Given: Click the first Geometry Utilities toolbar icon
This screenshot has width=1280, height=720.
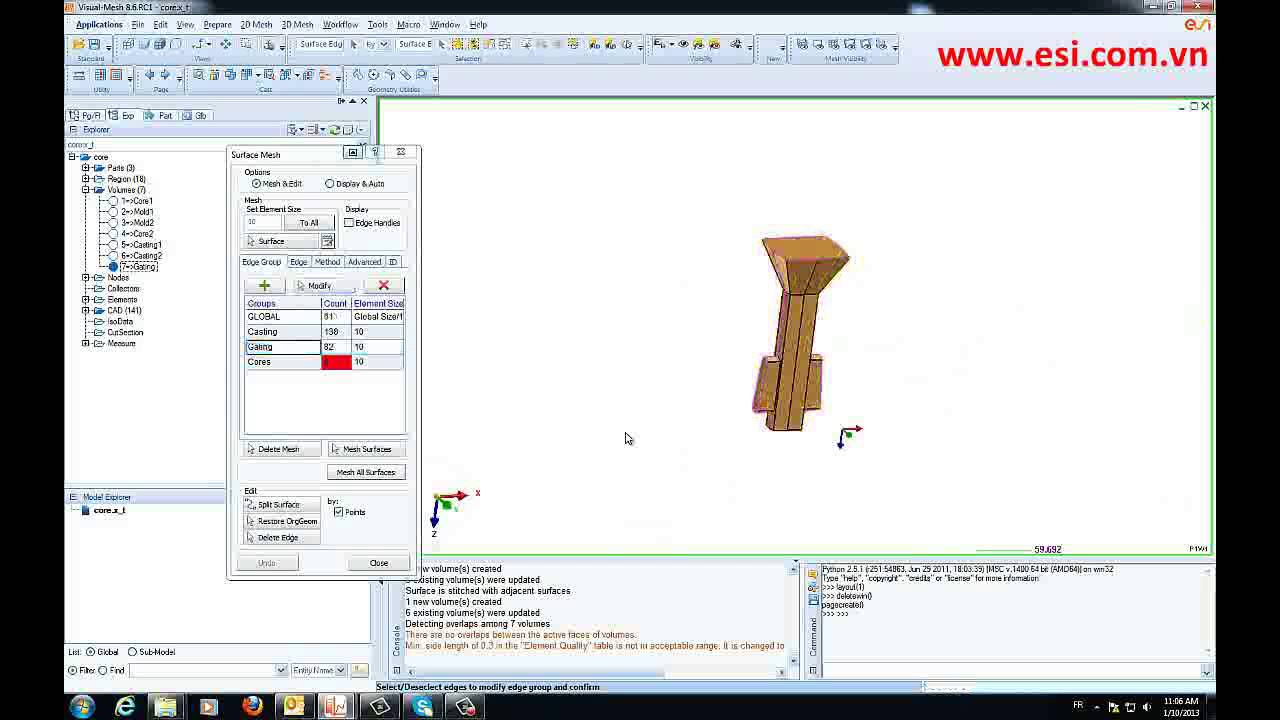Looking at the screenshot, I should [x=358, y=75].
